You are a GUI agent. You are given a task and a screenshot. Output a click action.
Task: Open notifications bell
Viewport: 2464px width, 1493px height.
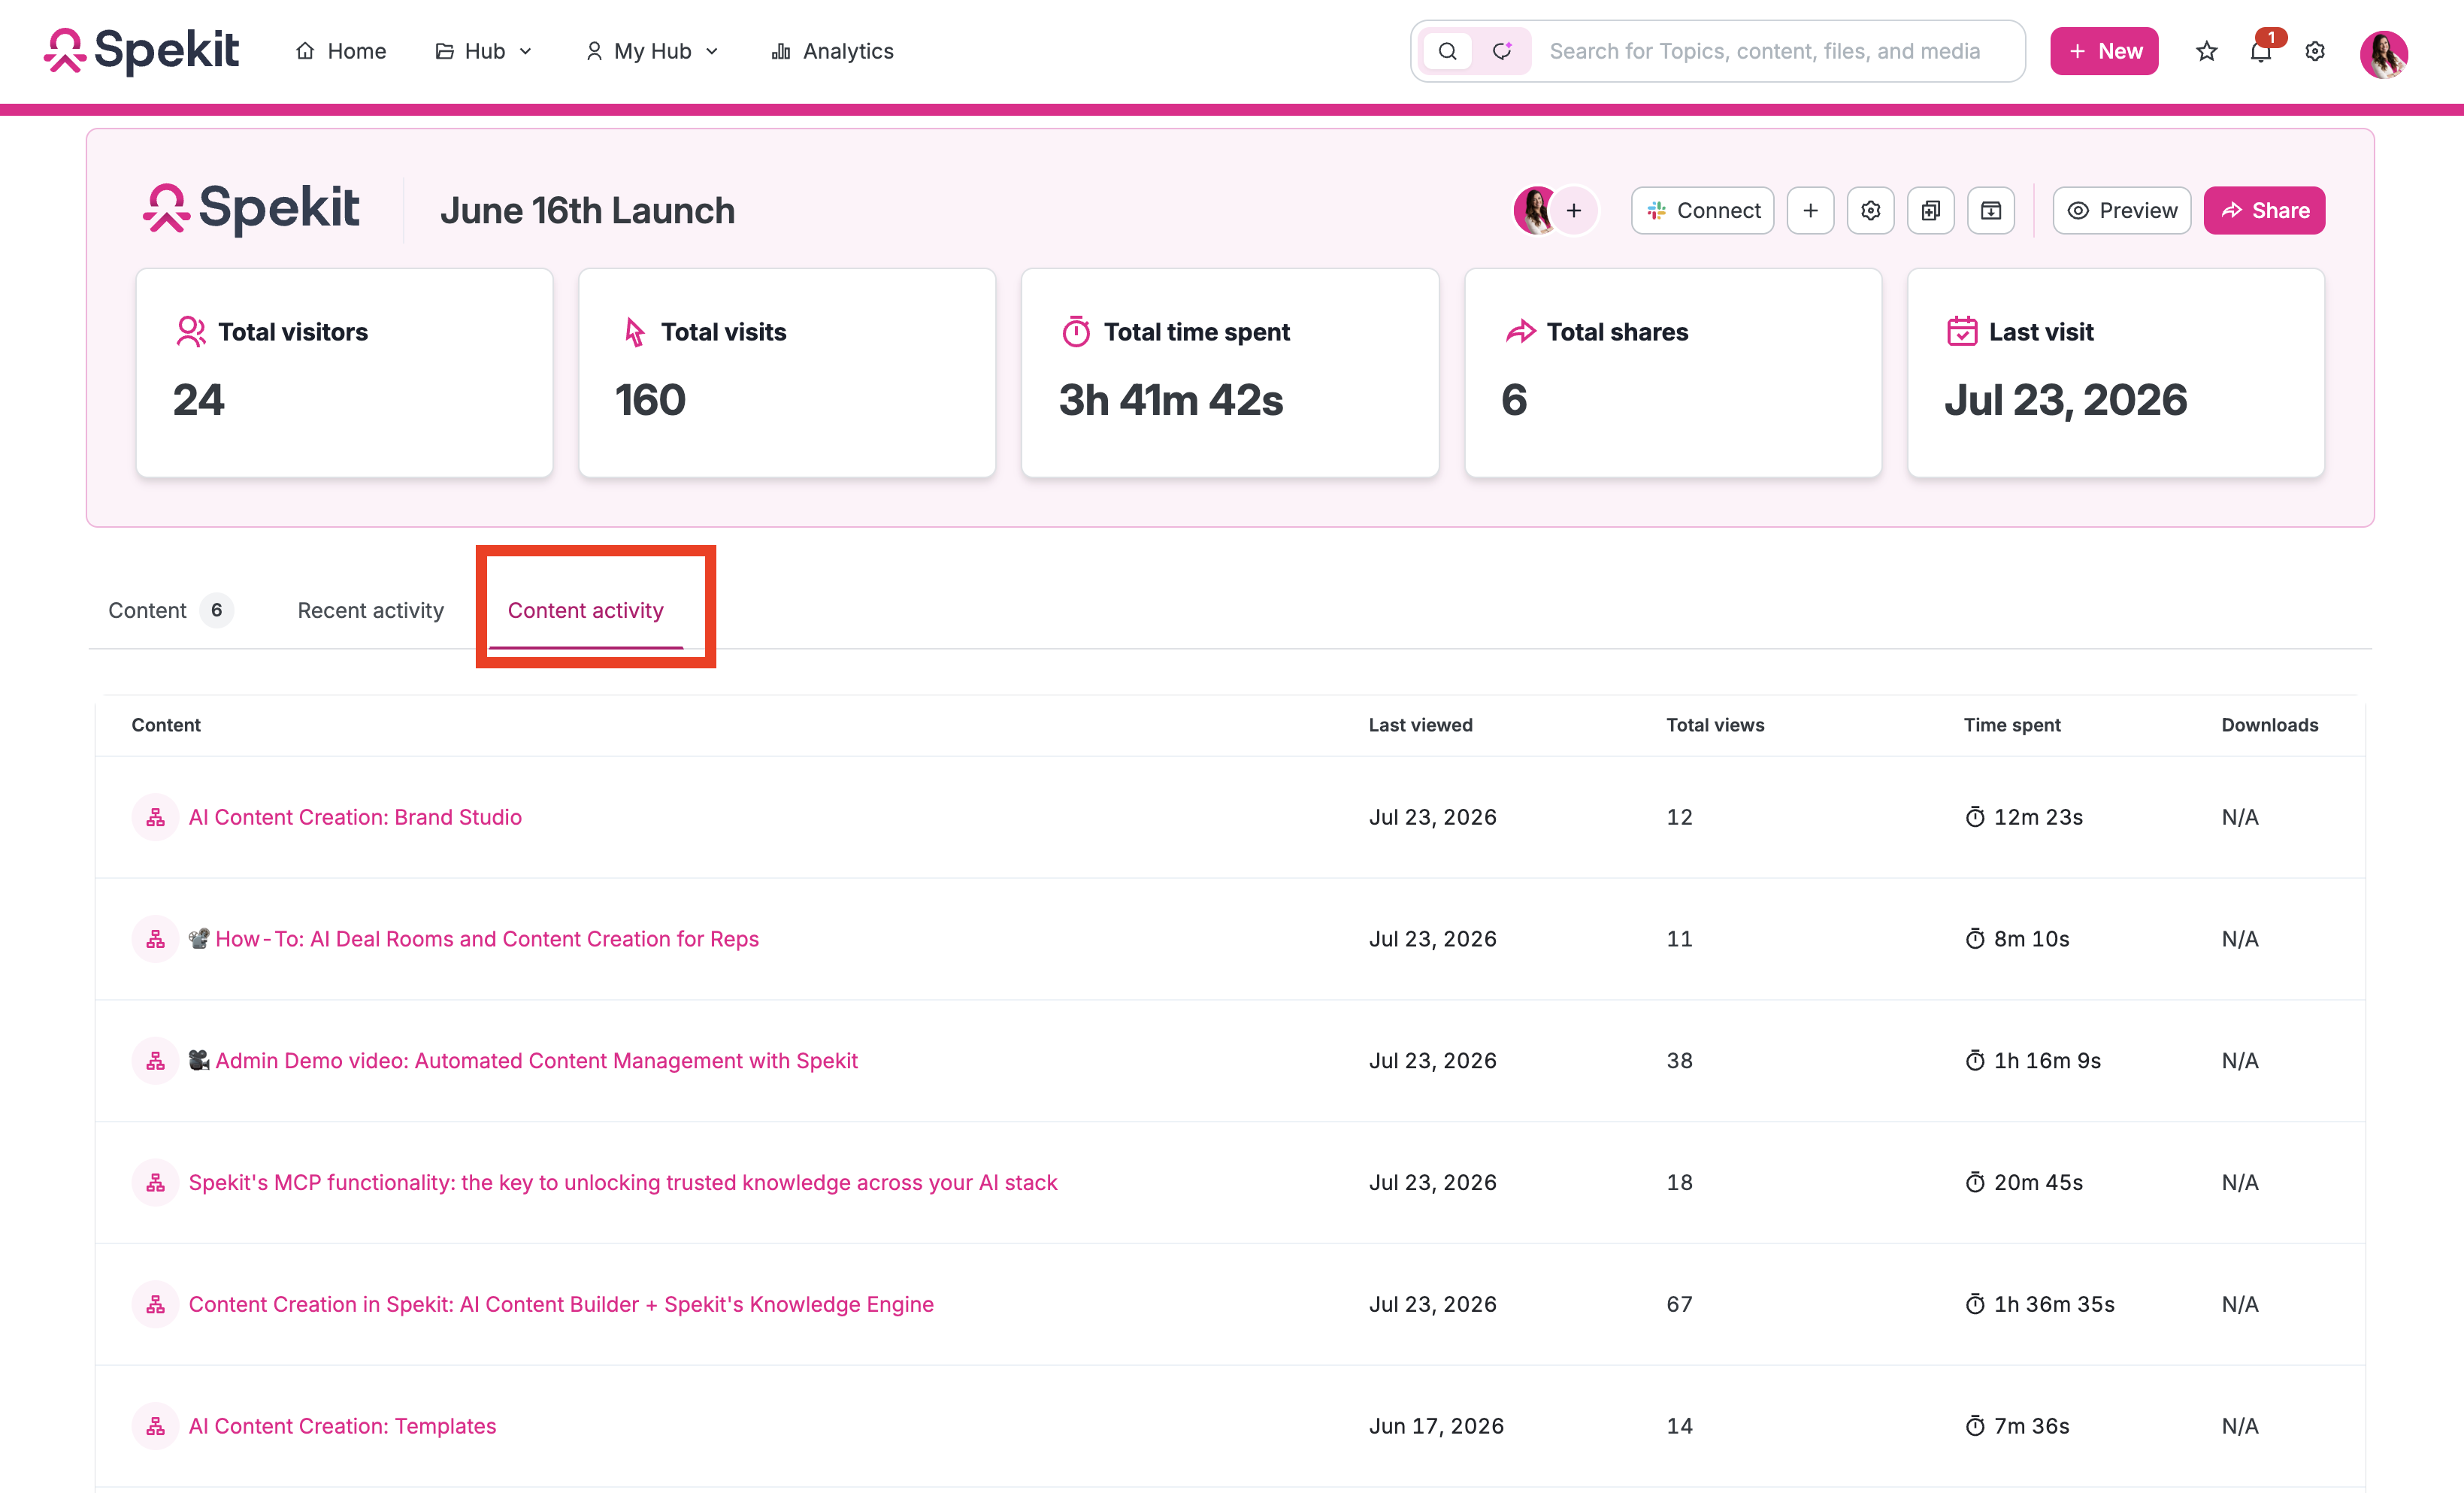[x=2261, y=51]
